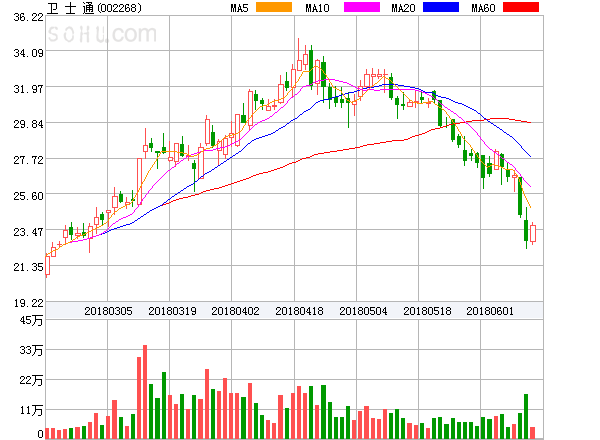This screenshot has height=440, width=600.
Task: Click the 33万 volume axis label
Action: click(31, 350)
